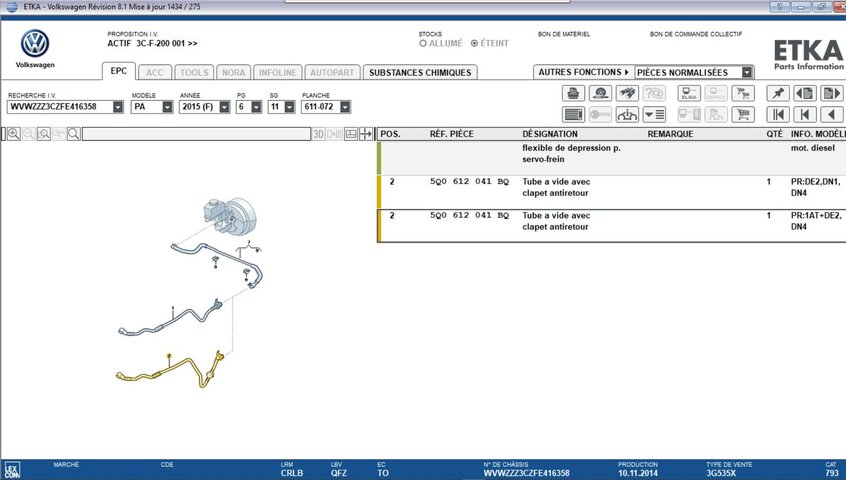The width and height of the screenshot is (846, 480).
Task: Go to next page document icon
Action: click(831, 93)
